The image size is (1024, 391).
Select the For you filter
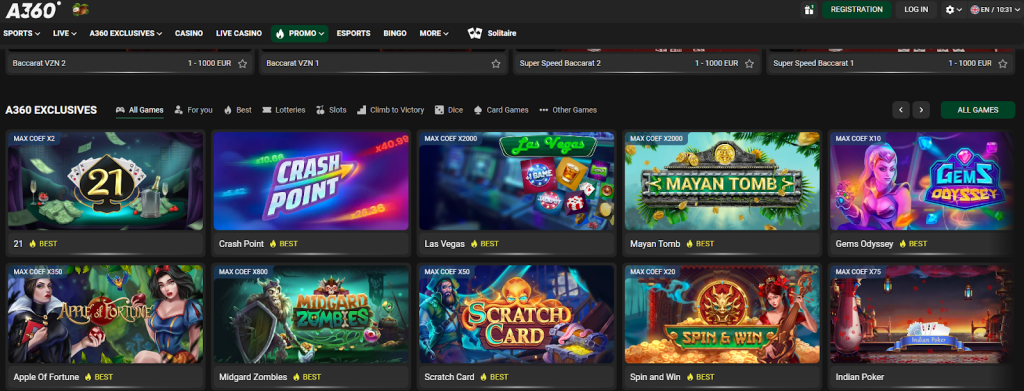193,110
